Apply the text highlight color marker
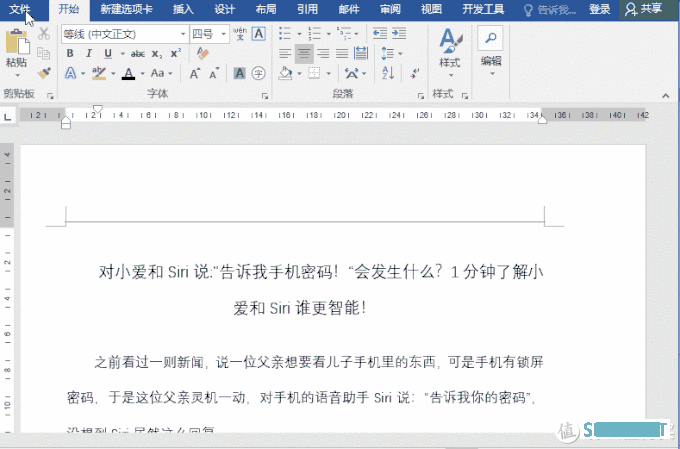Viewport: 680px width, 449px height. click(99, 73)
